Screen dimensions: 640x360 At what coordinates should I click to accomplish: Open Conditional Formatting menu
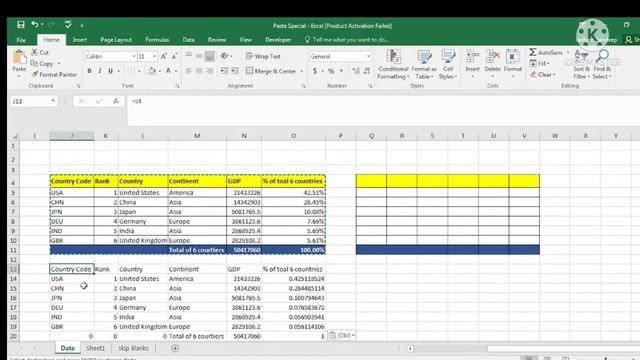tap(393, 64)
